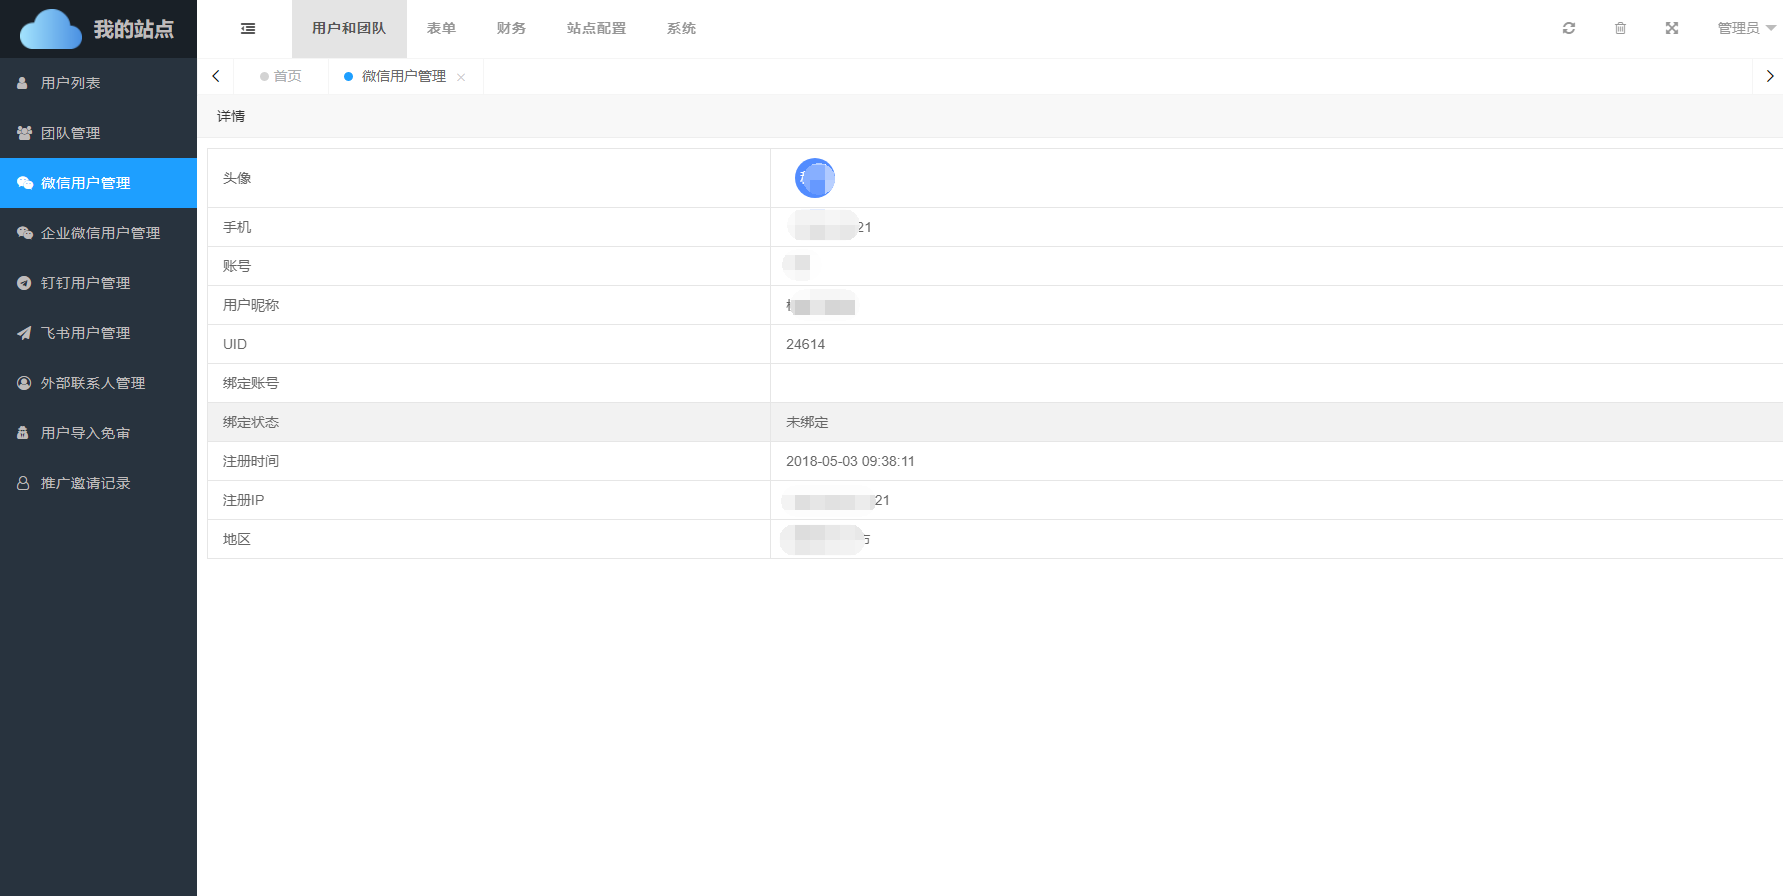
Task: Switch to the 表单 top menu
Action: [x=441, y=29]
